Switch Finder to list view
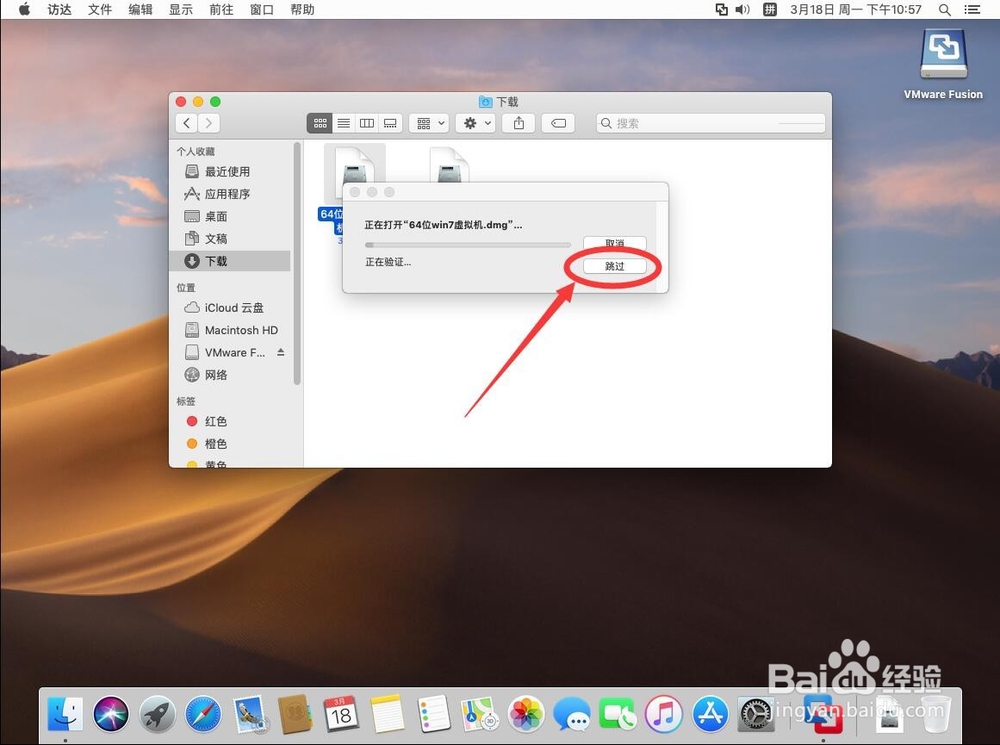Viewport: 1000px width, 745px height. (x=343, y=122)
